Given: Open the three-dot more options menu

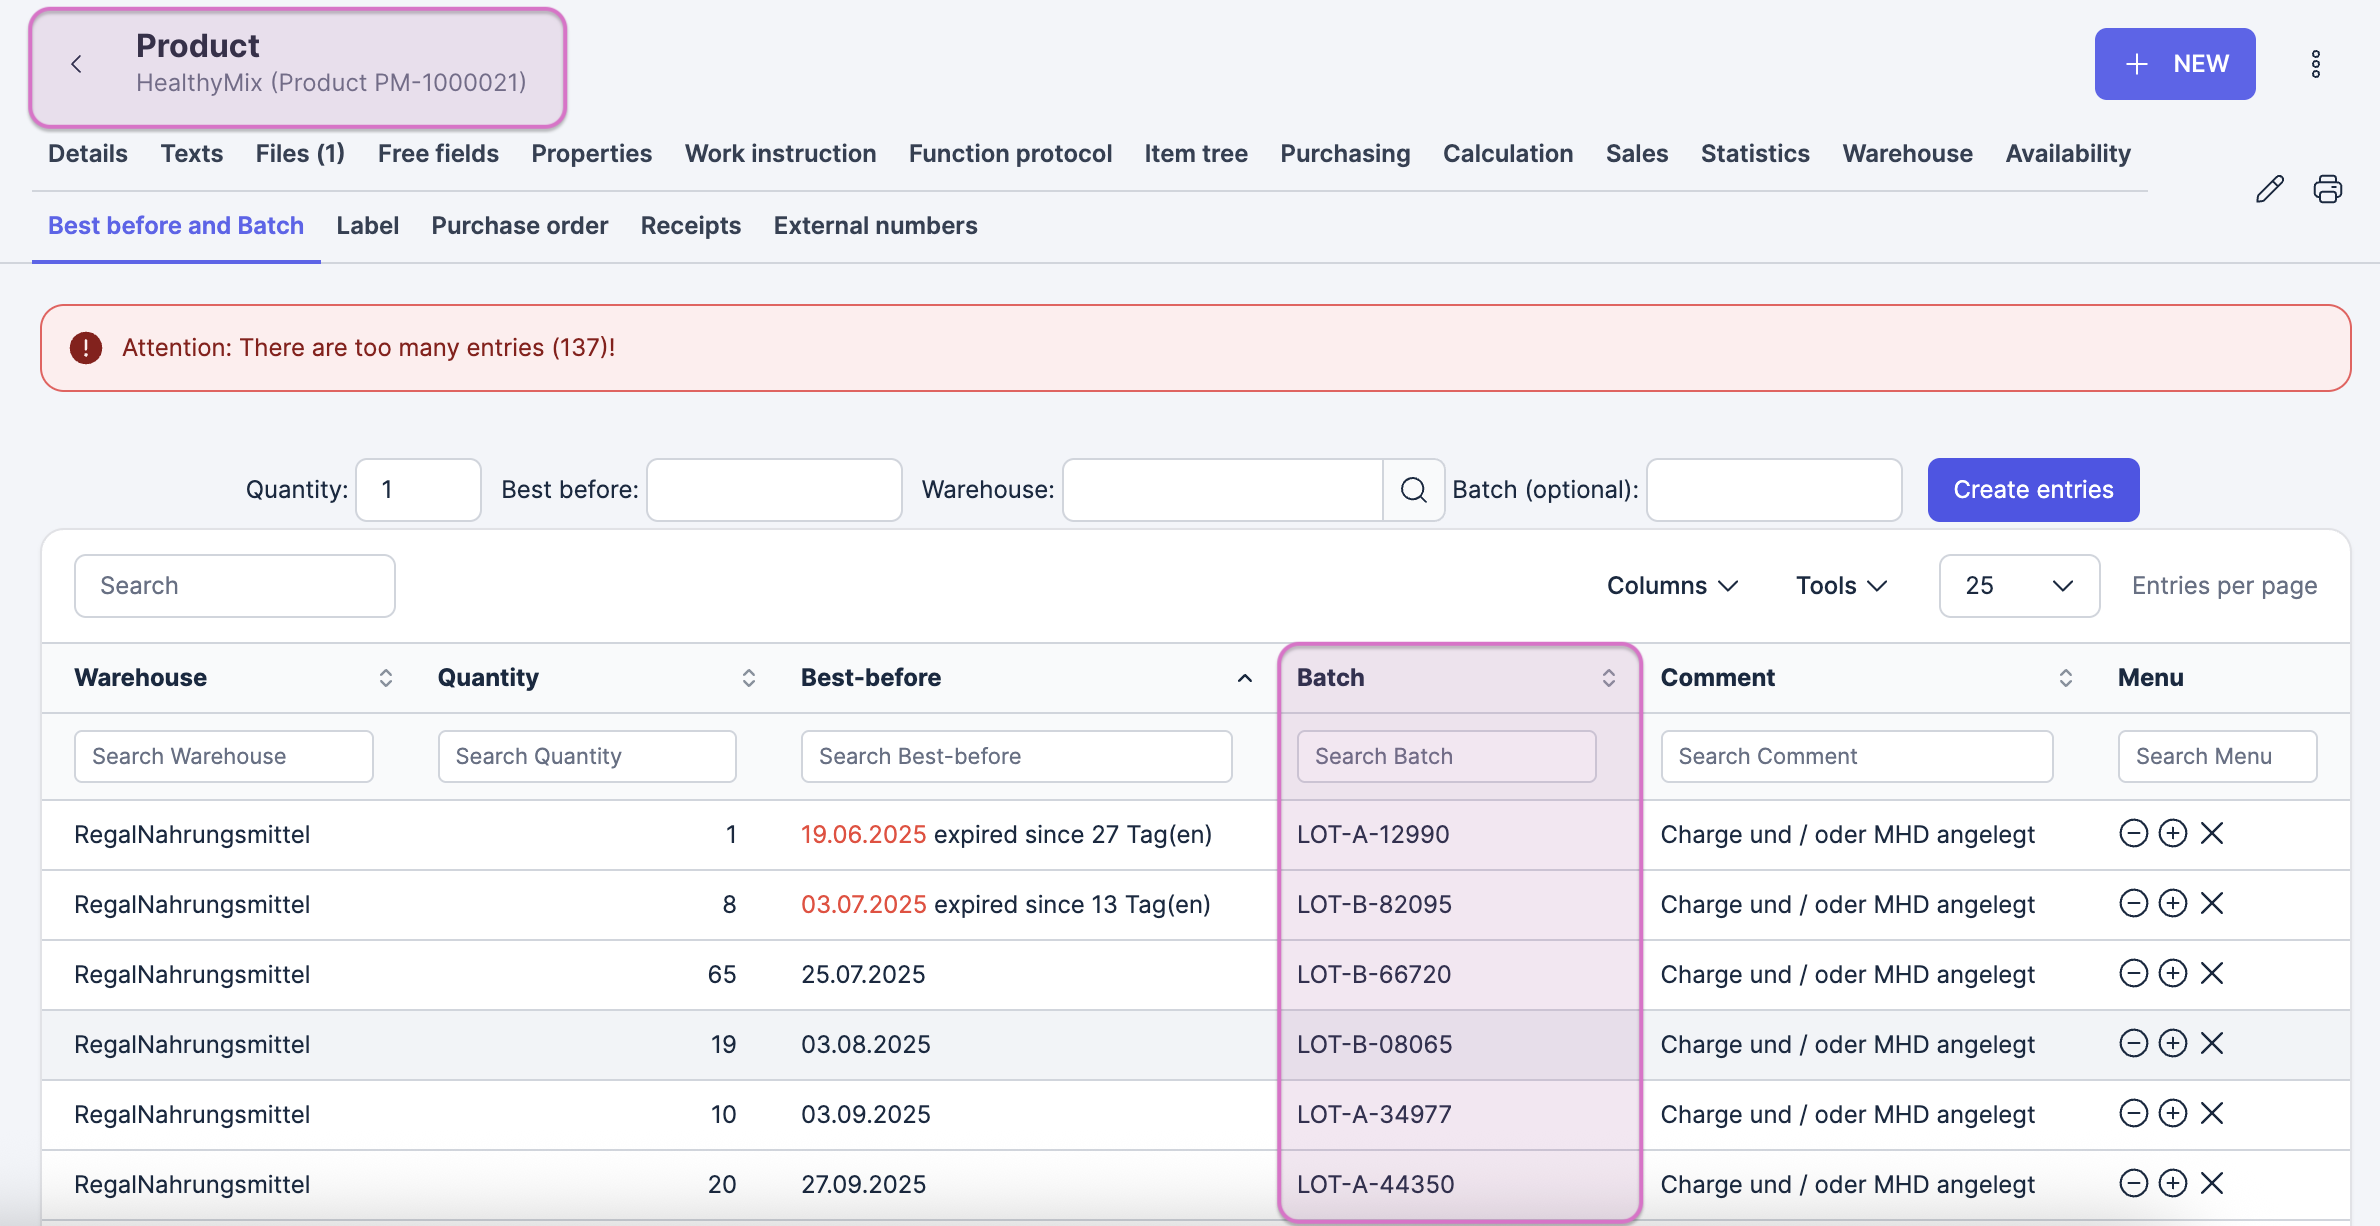Looking at the screenshot, I should (2315, 64).
